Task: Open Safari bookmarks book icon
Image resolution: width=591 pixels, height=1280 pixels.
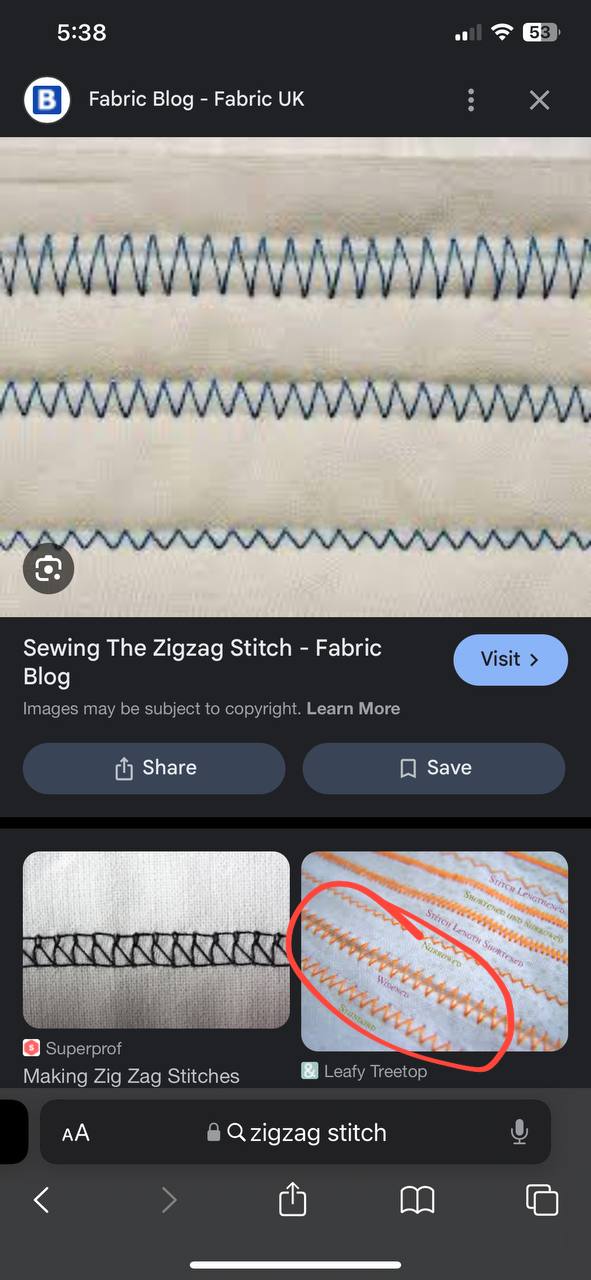Action: pyautogui.click(x=417, y=1200)
